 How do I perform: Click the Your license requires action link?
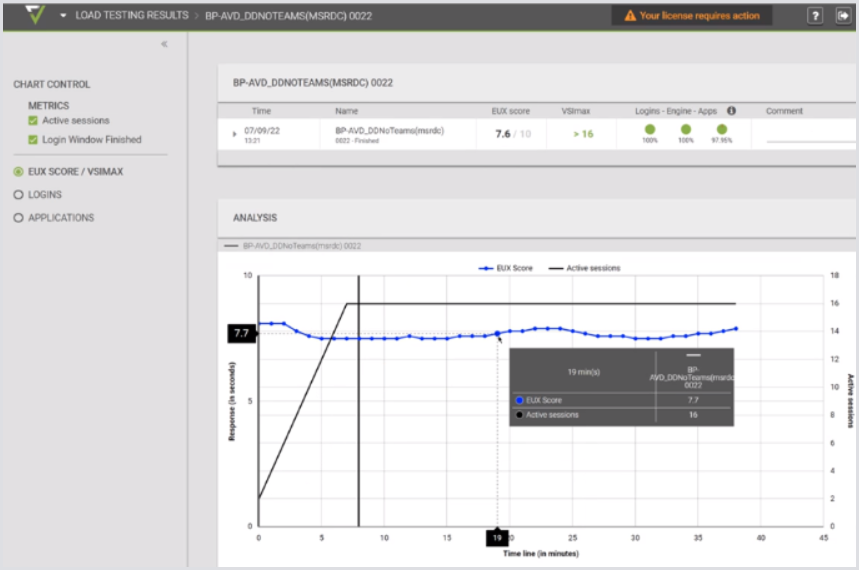[699, 16]
